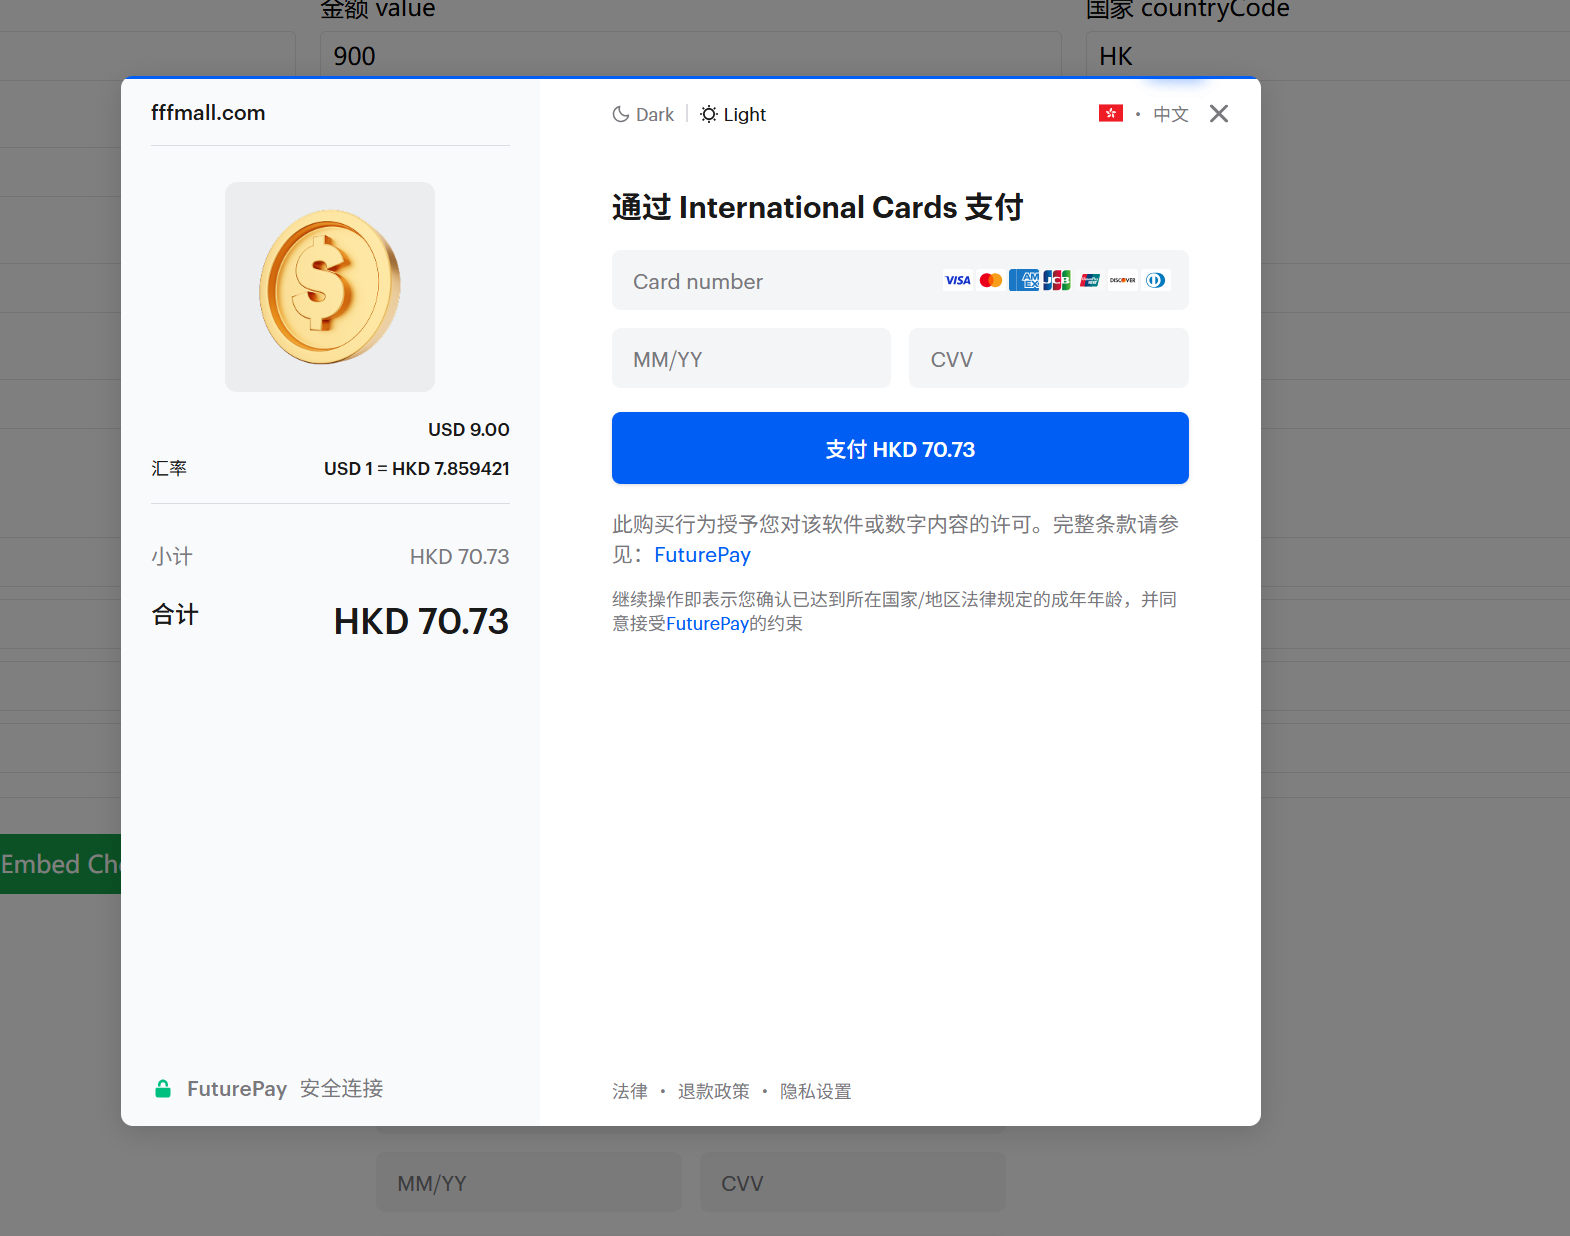
Task: Click the gold dollar coin product image
Action: point(330,287)
